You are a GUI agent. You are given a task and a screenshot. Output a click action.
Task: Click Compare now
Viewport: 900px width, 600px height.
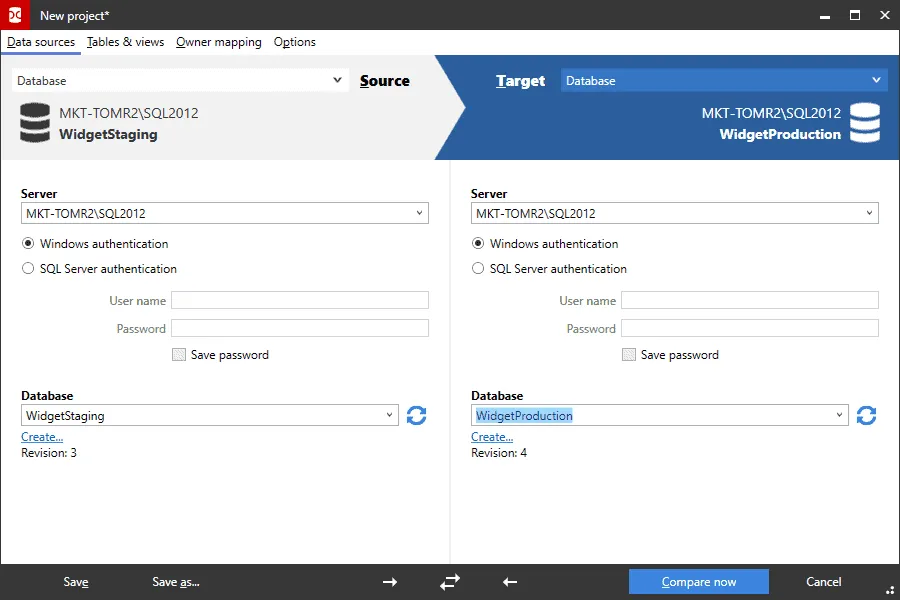698,581
